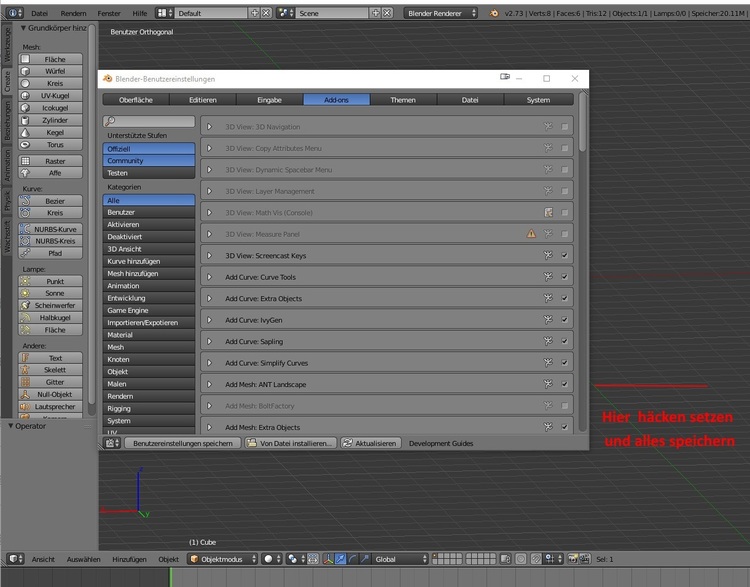Disable the Add Curve: Sapling add-on checkbox
The width and height of the screenshot is (750, 587).
click(565, 341)
